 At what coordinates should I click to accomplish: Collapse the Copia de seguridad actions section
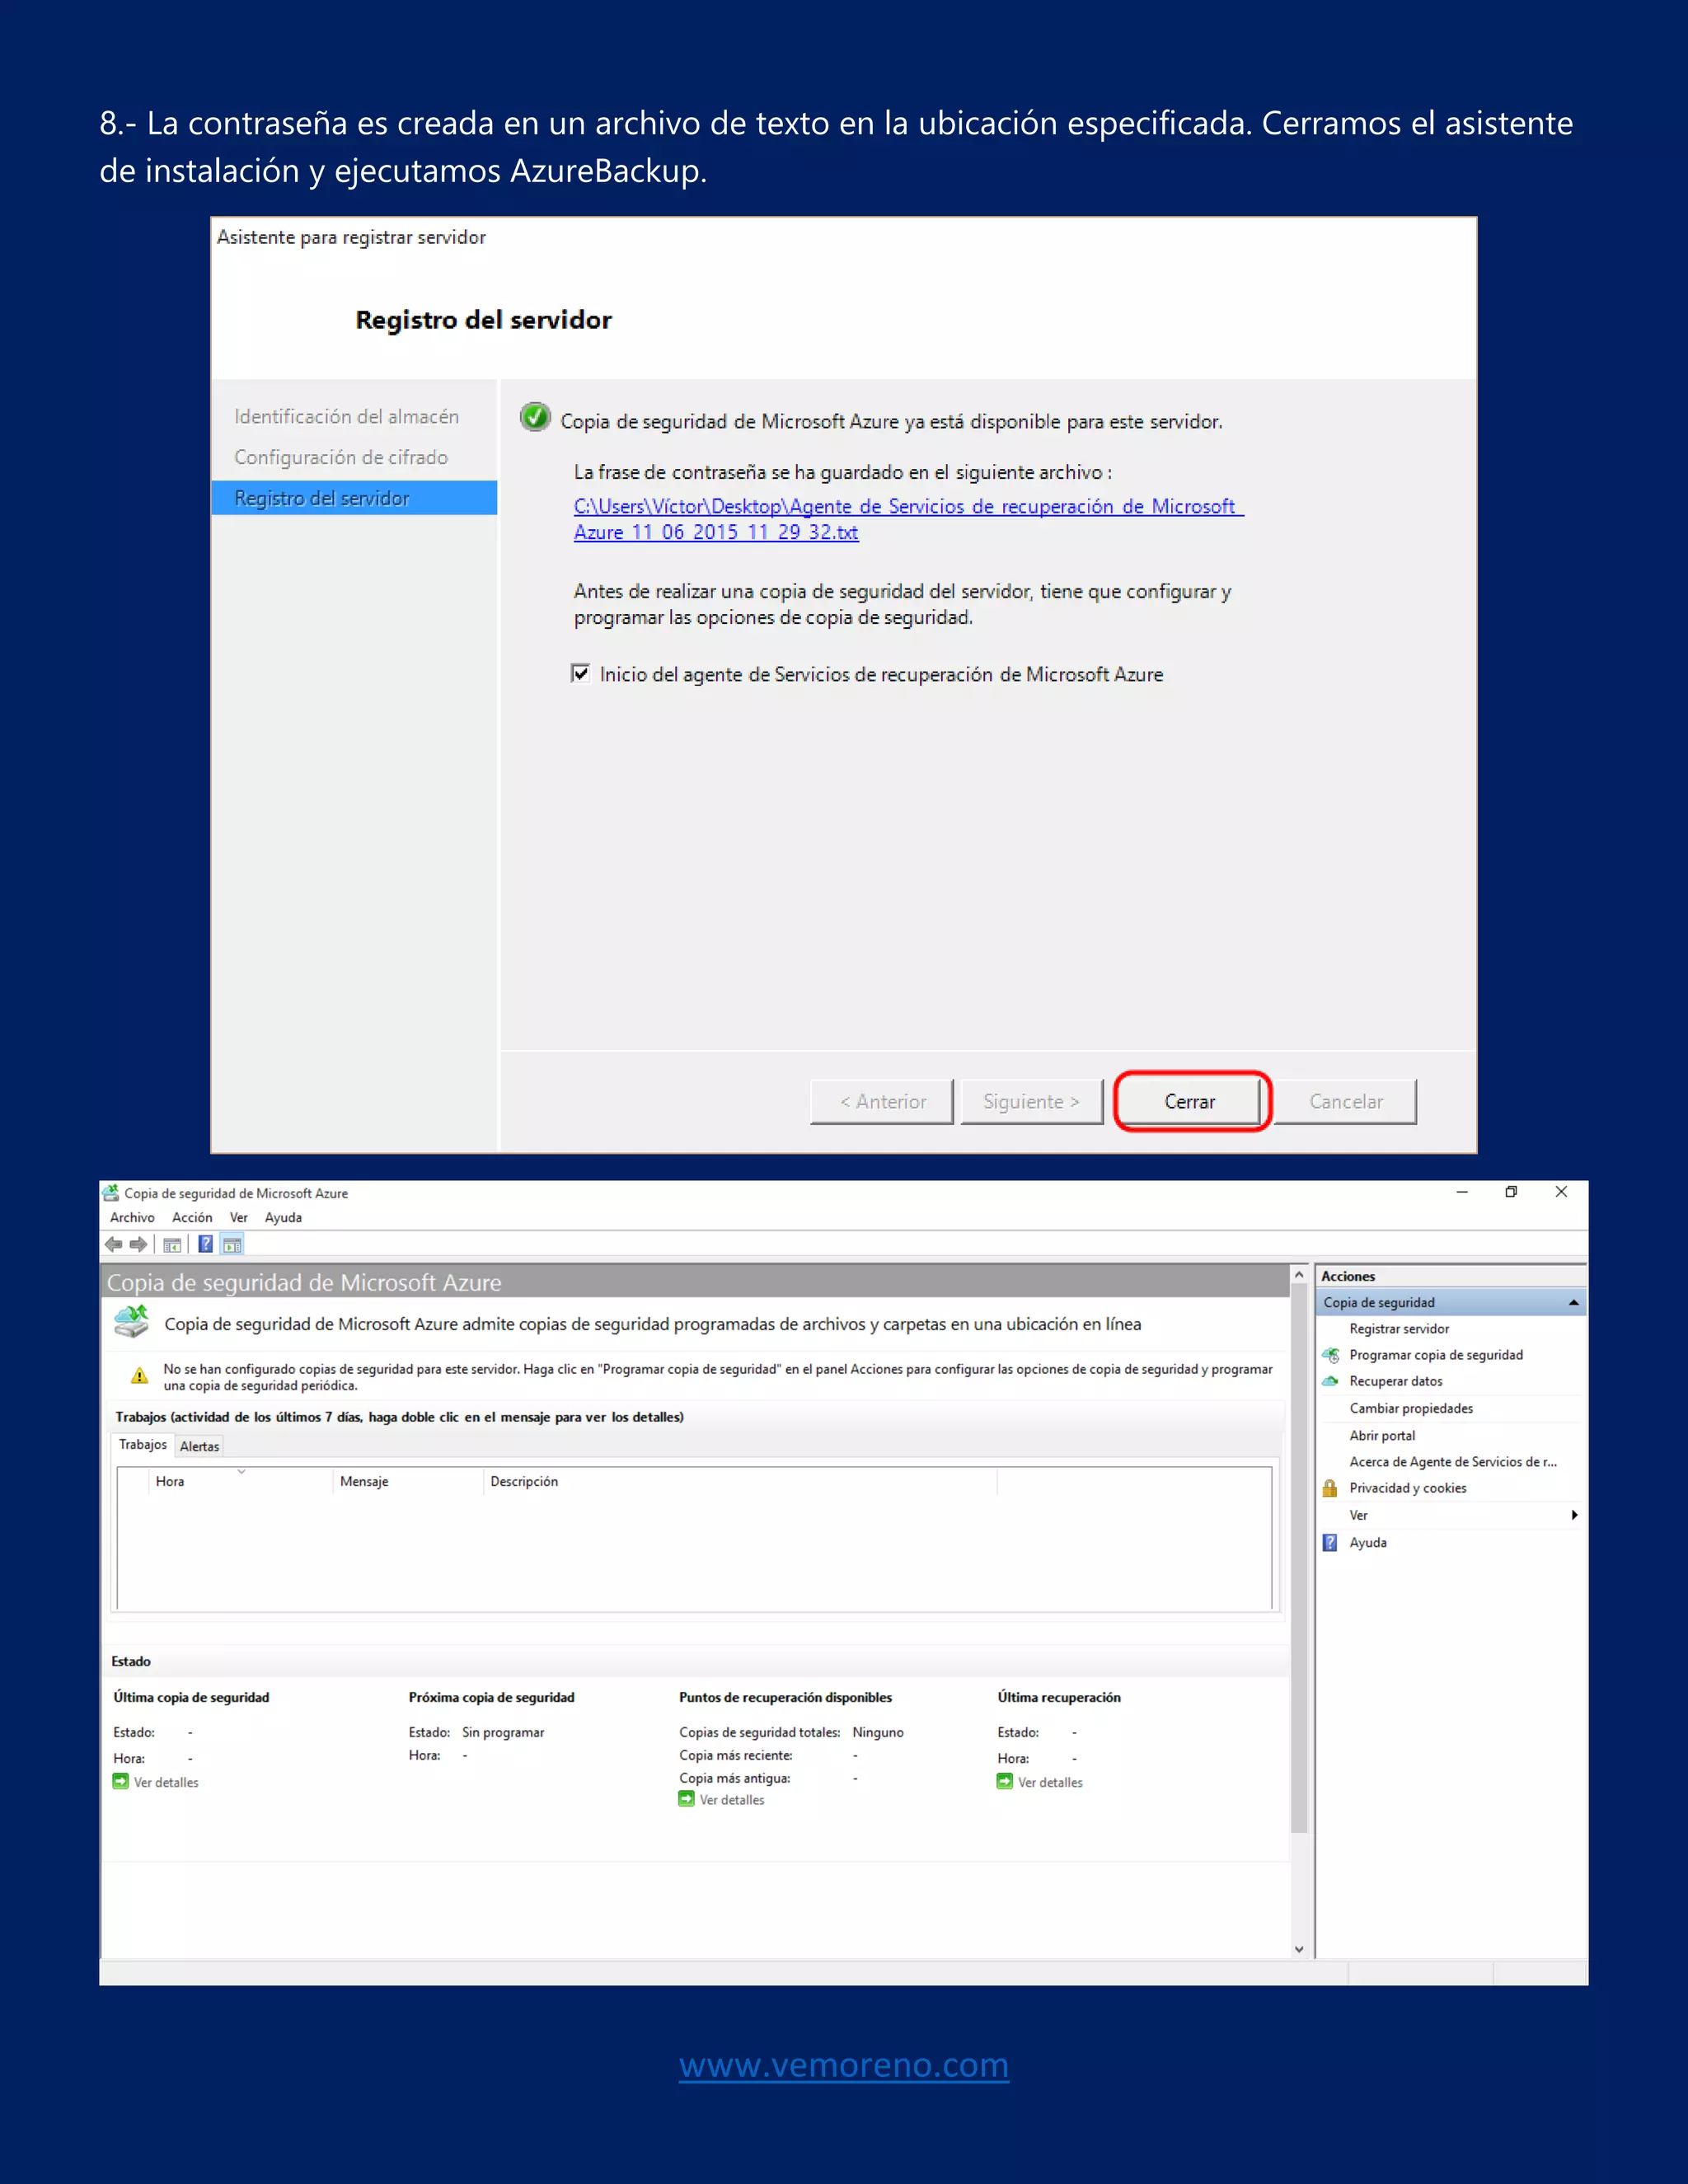coord(1573,1302)
